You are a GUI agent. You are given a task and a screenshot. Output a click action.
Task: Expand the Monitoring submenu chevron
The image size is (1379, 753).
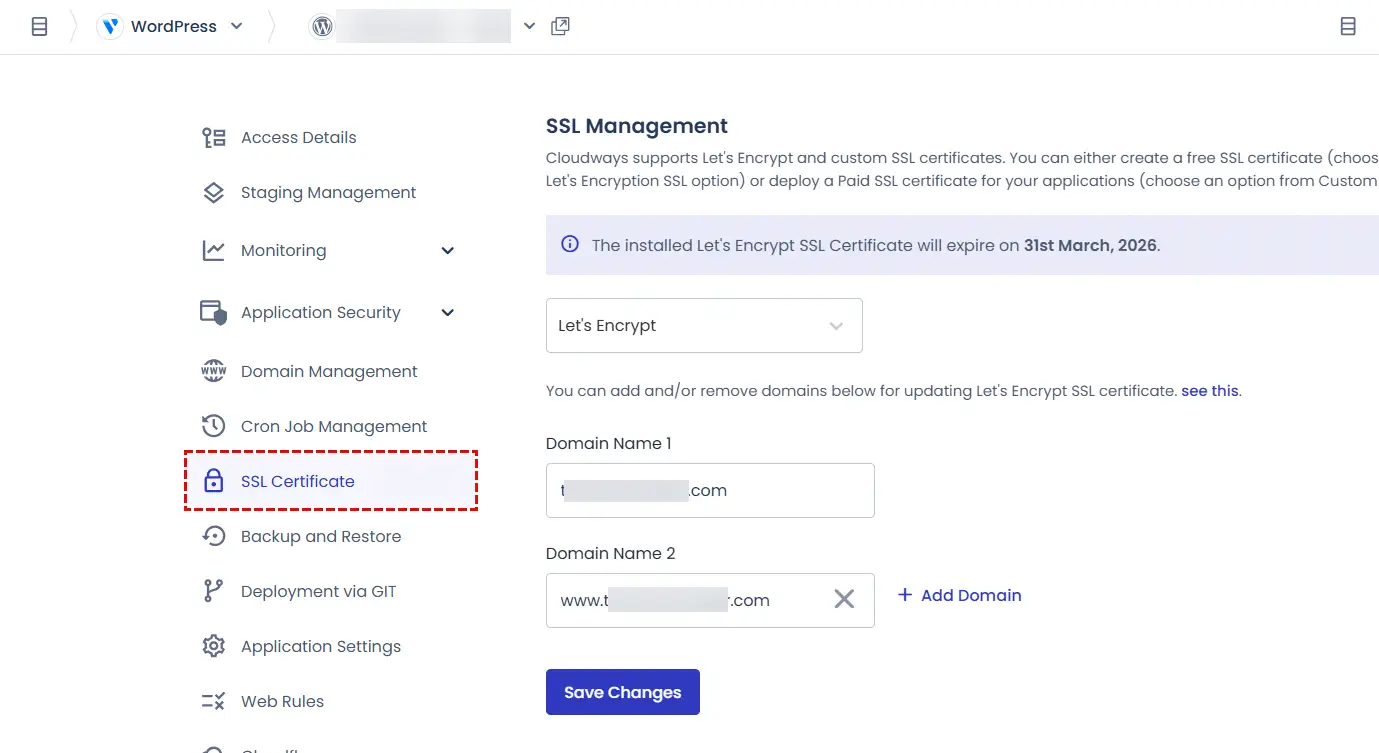pos(448,250)
